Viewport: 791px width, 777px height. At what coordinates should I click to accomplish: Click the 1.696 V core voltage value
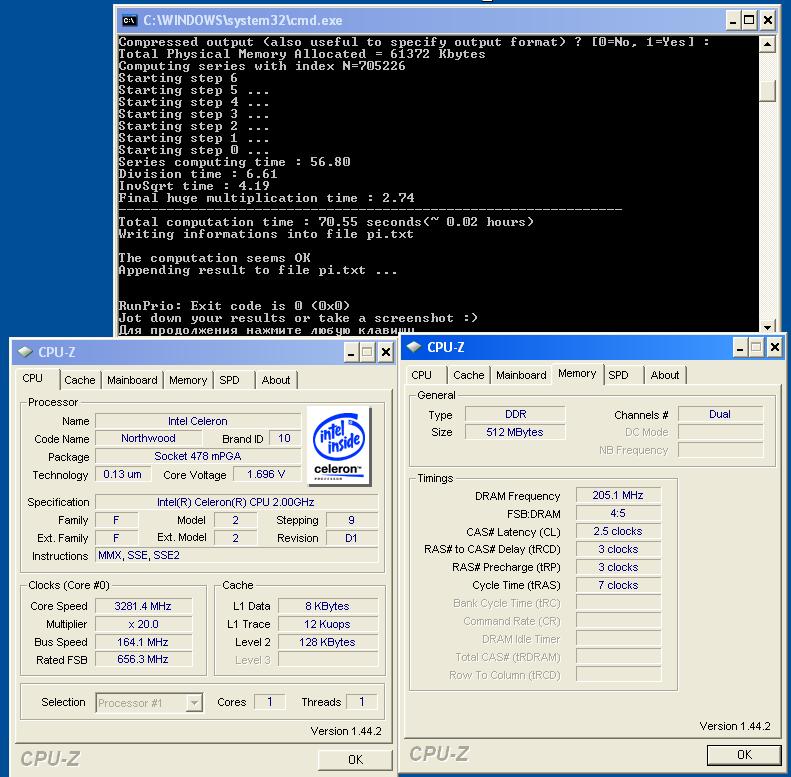[266, 474]
